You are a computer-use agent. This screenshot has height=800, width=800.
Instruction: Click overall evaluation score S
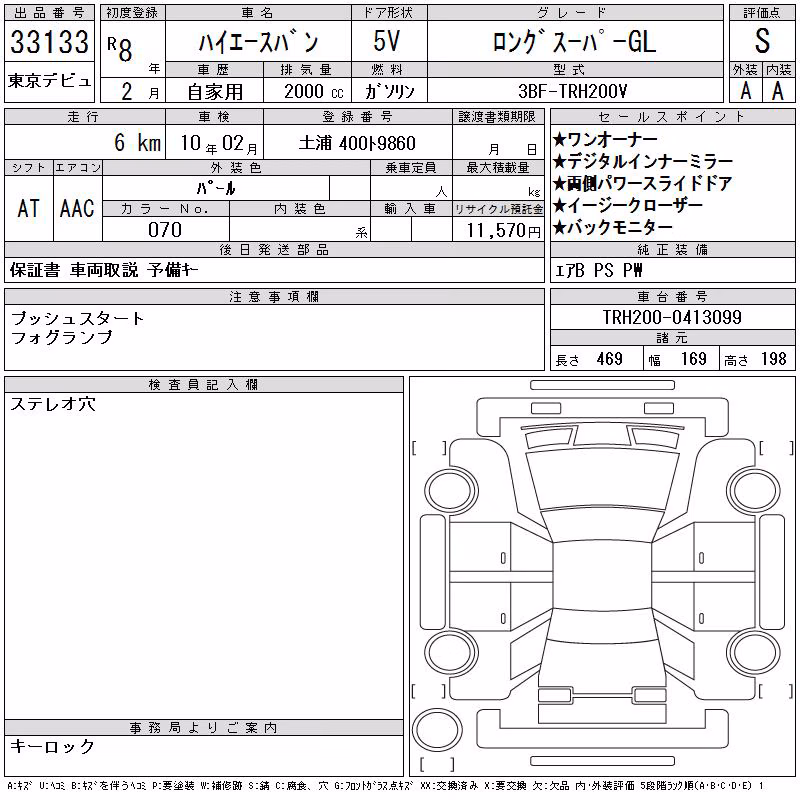(x=762, y=41)
